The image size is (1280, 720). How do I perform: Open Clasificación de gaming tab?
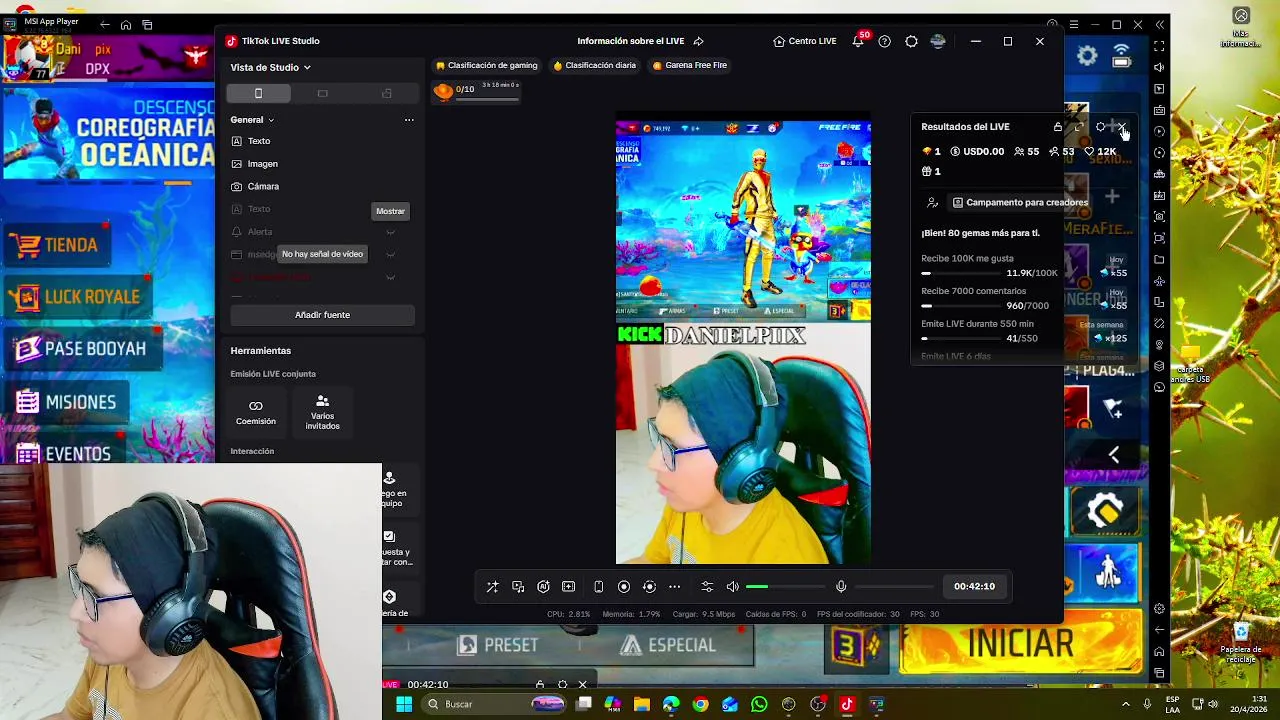pos(487,65)
